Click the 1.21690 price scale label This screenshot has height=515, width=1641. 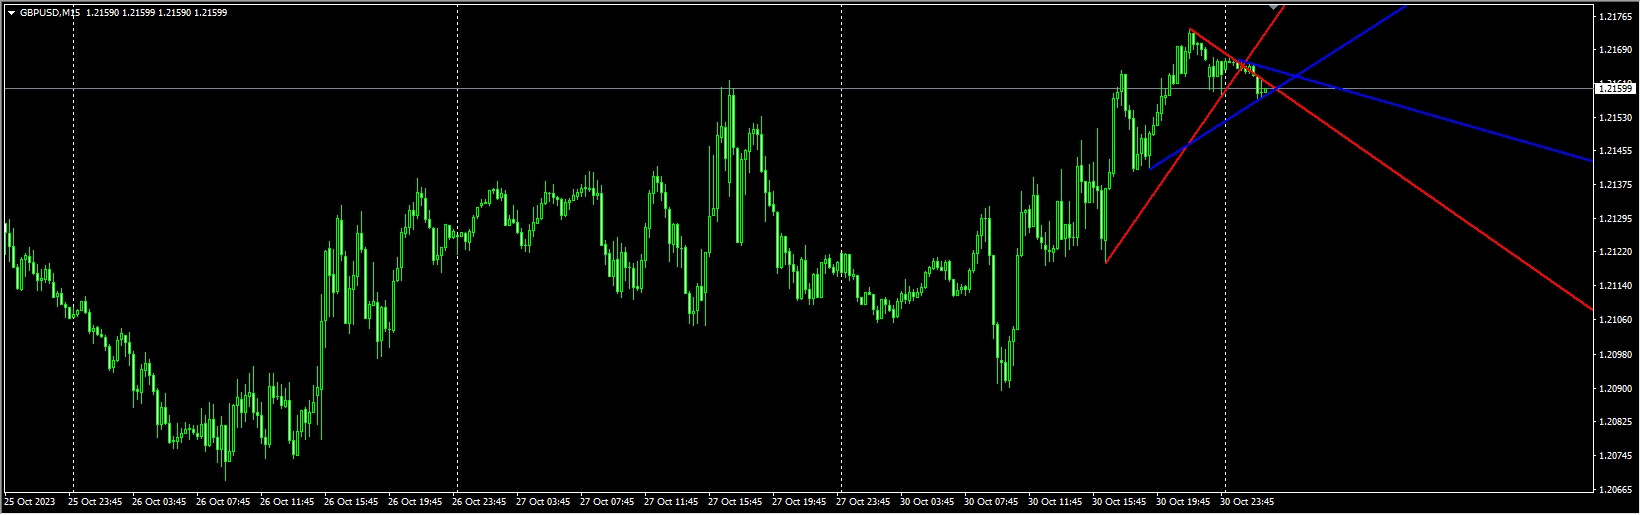tap(1614, 49)
